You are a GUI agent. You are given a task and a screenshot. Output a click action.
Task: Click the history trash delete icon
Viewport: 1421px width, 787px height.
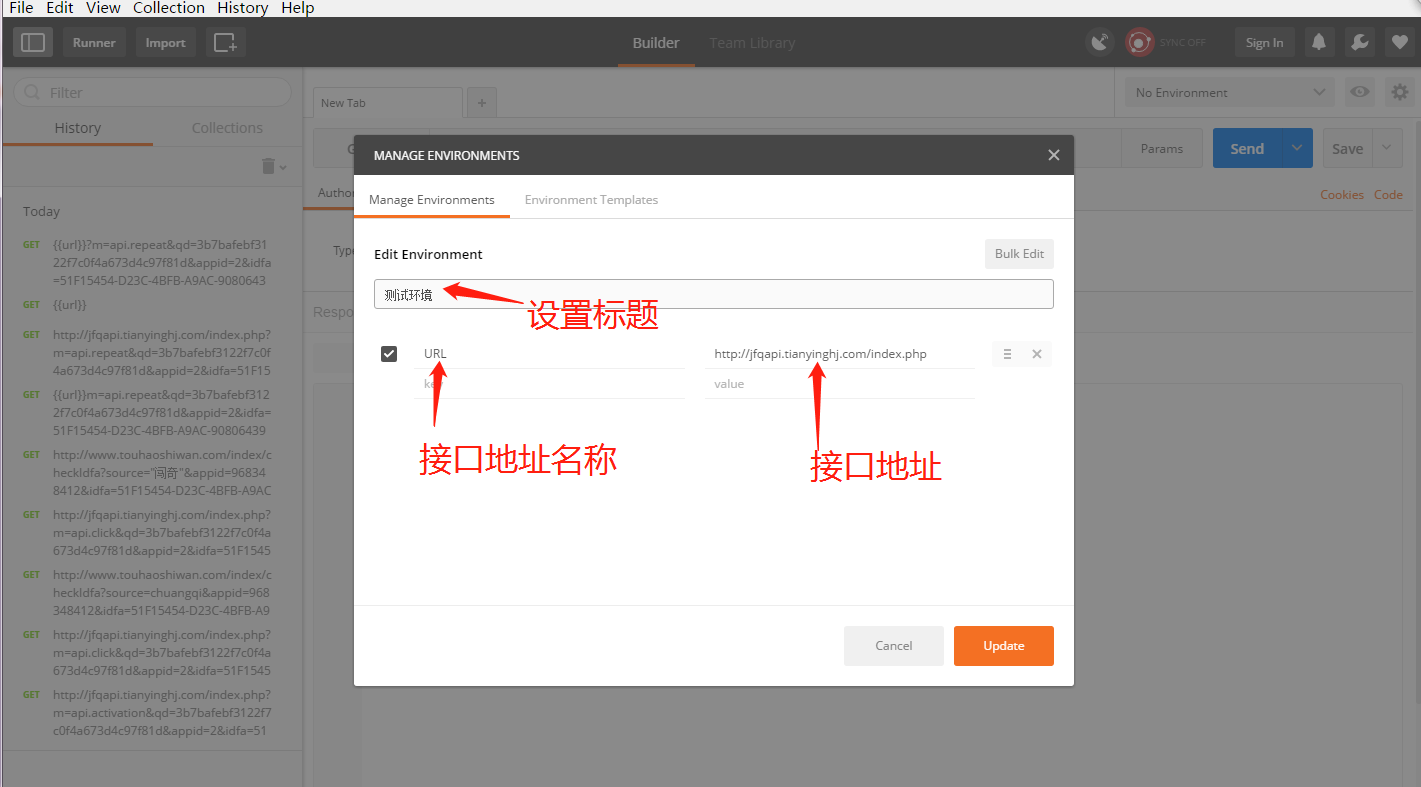pyautogui.click(x=268, y=166)
